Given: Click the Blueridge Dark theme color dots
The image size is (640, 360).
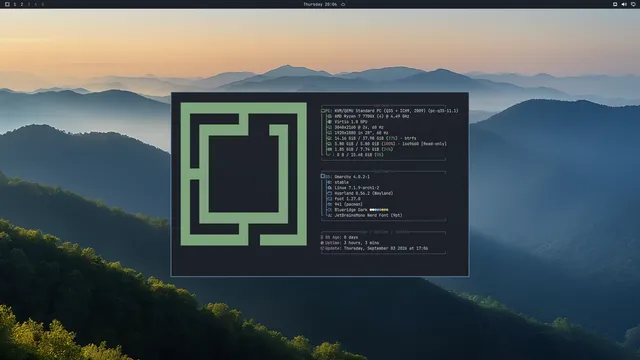Looking at the screenshot, I should click(379, 210).
